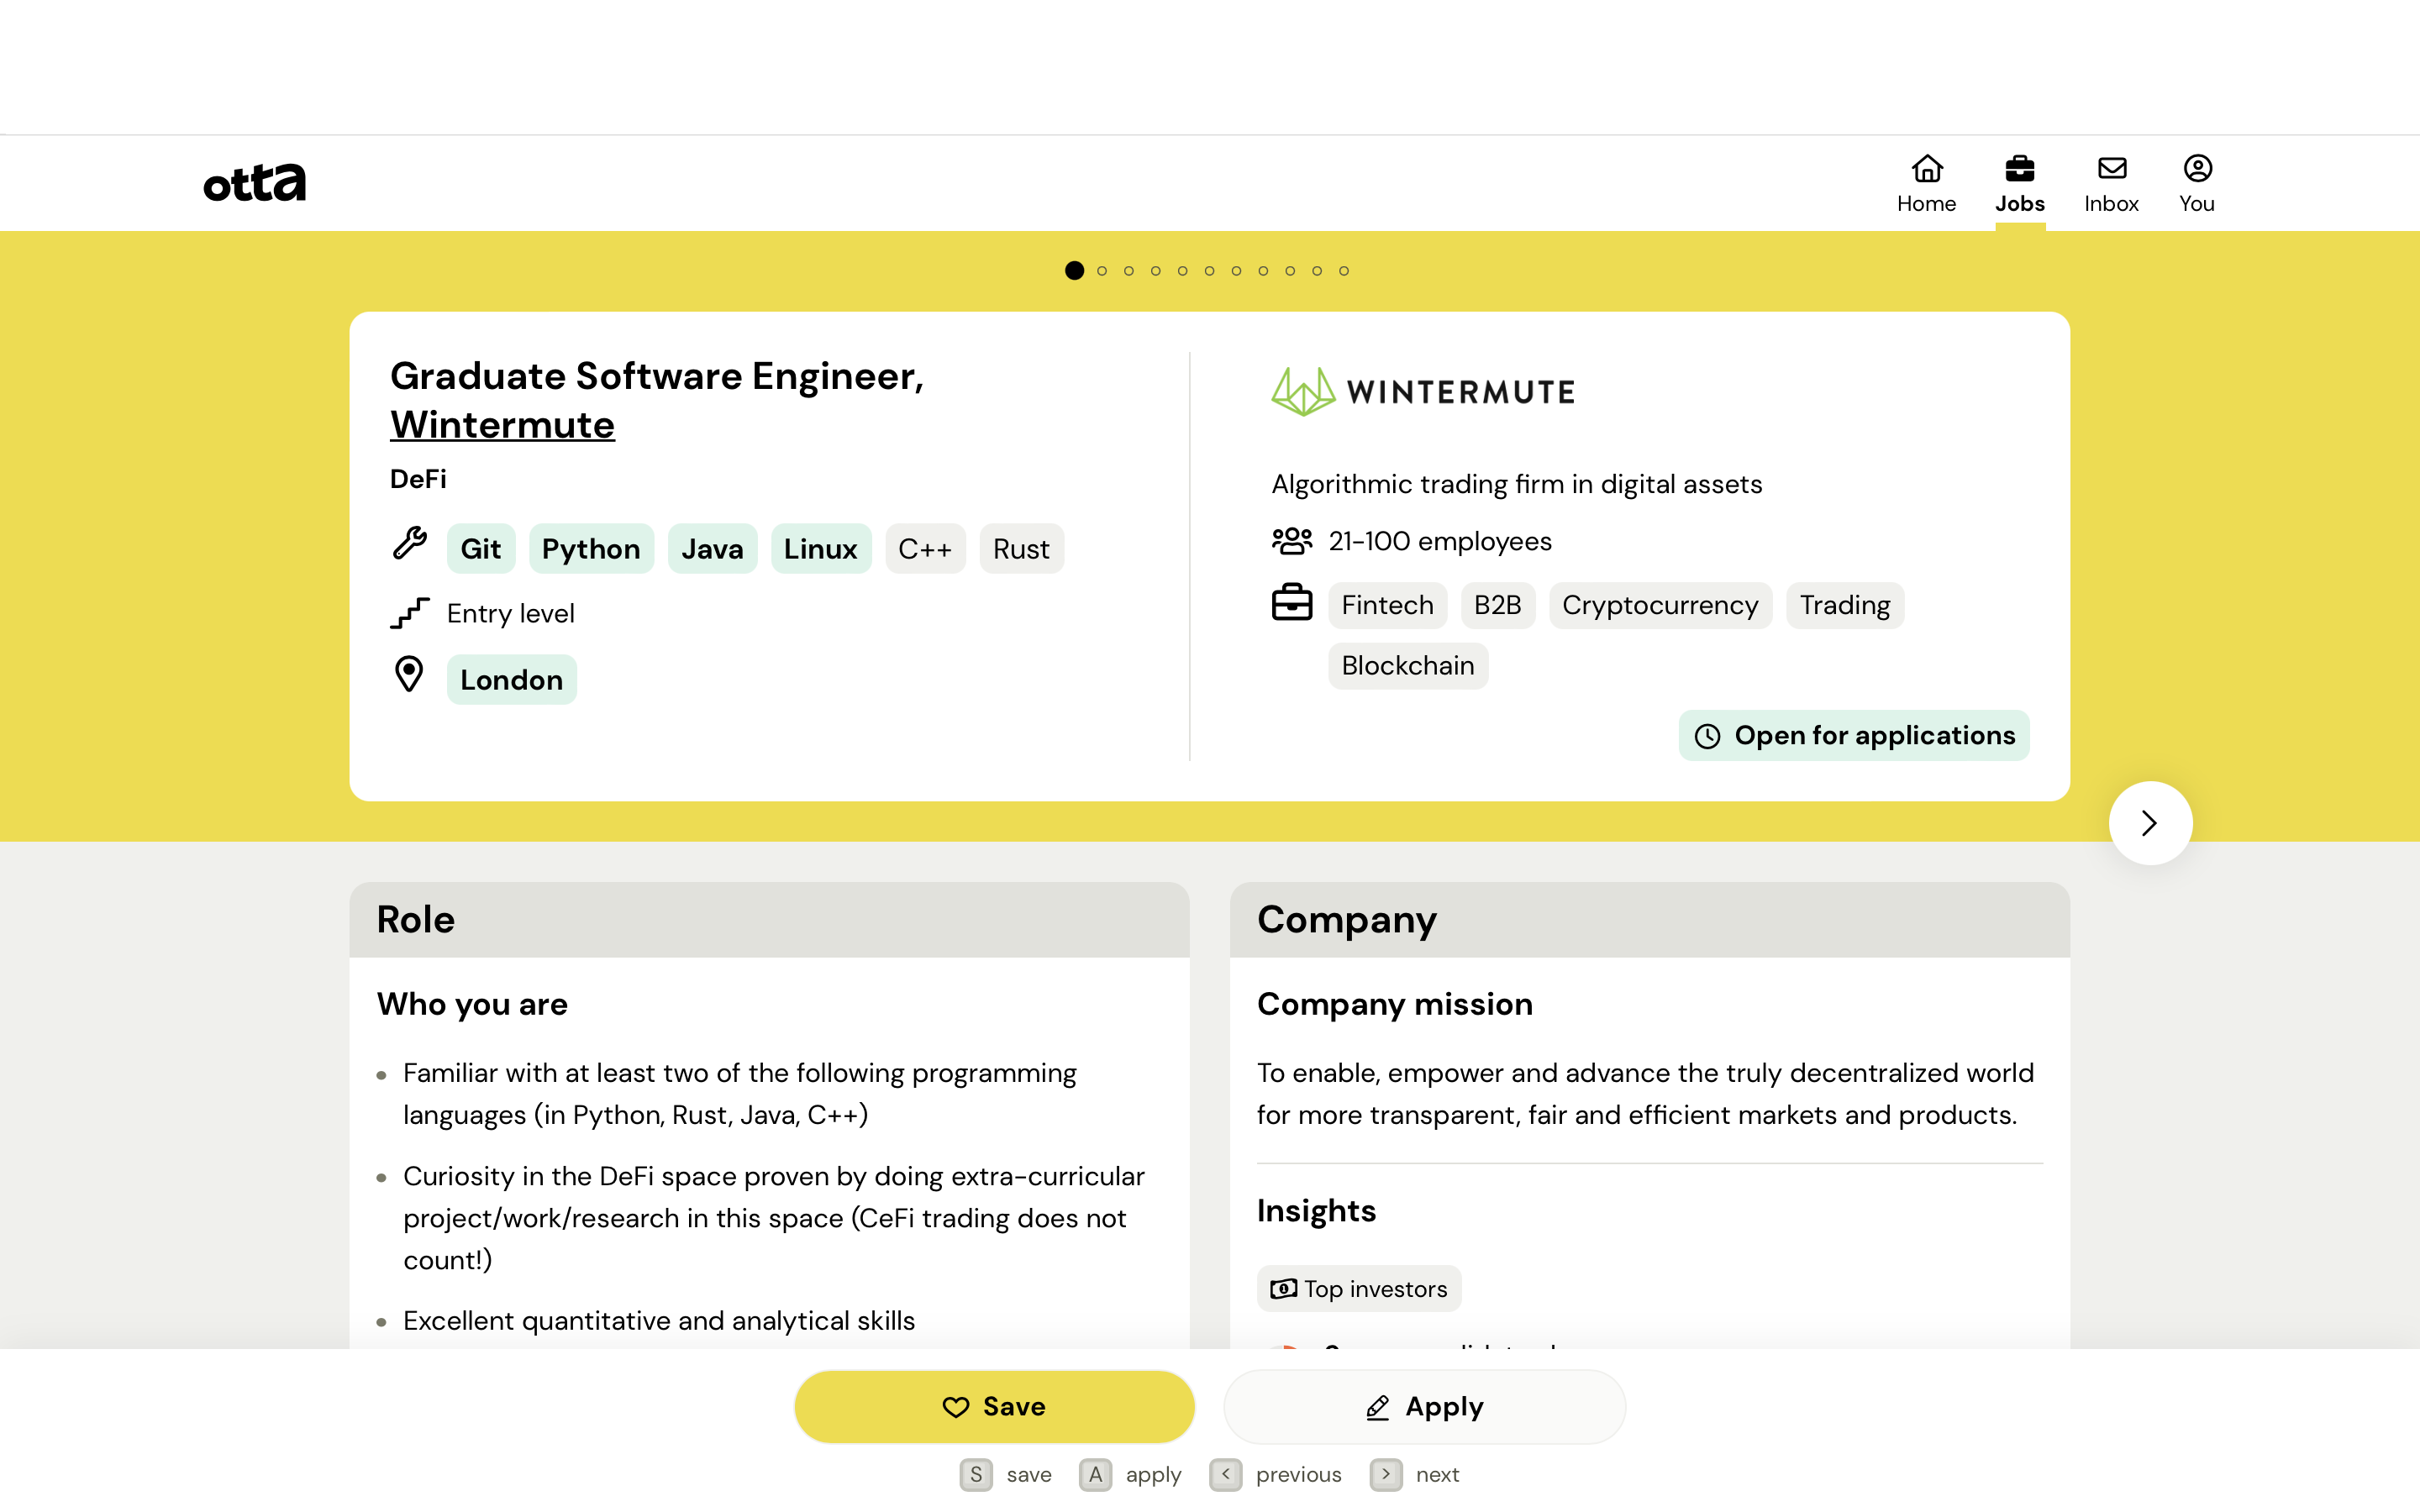Viewport: 2420px width, 1512px height.
Task: Select the Python skill tag
Action: click(x=591, y=548)
